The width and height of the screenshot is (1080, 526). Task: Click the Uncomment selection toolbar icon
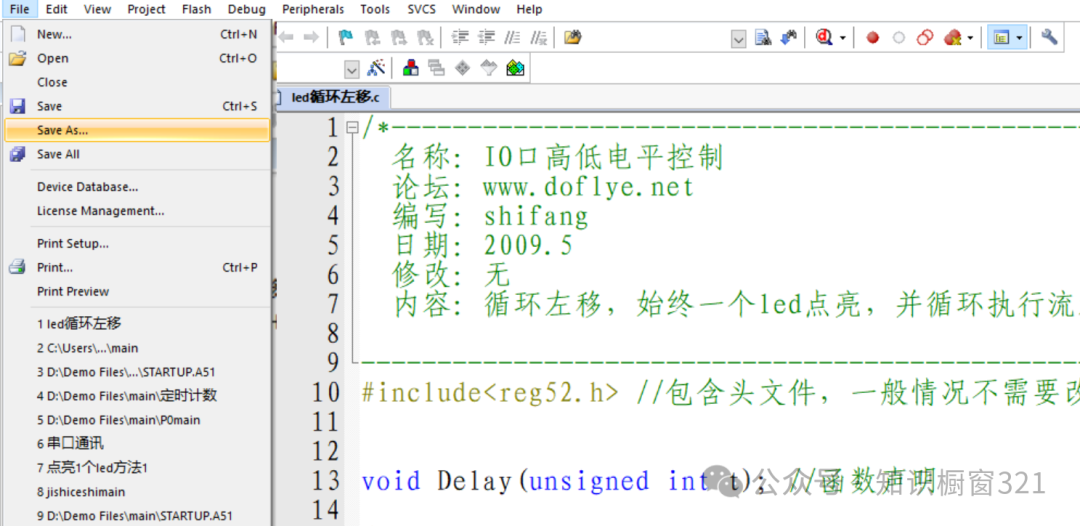coord(539,37)
